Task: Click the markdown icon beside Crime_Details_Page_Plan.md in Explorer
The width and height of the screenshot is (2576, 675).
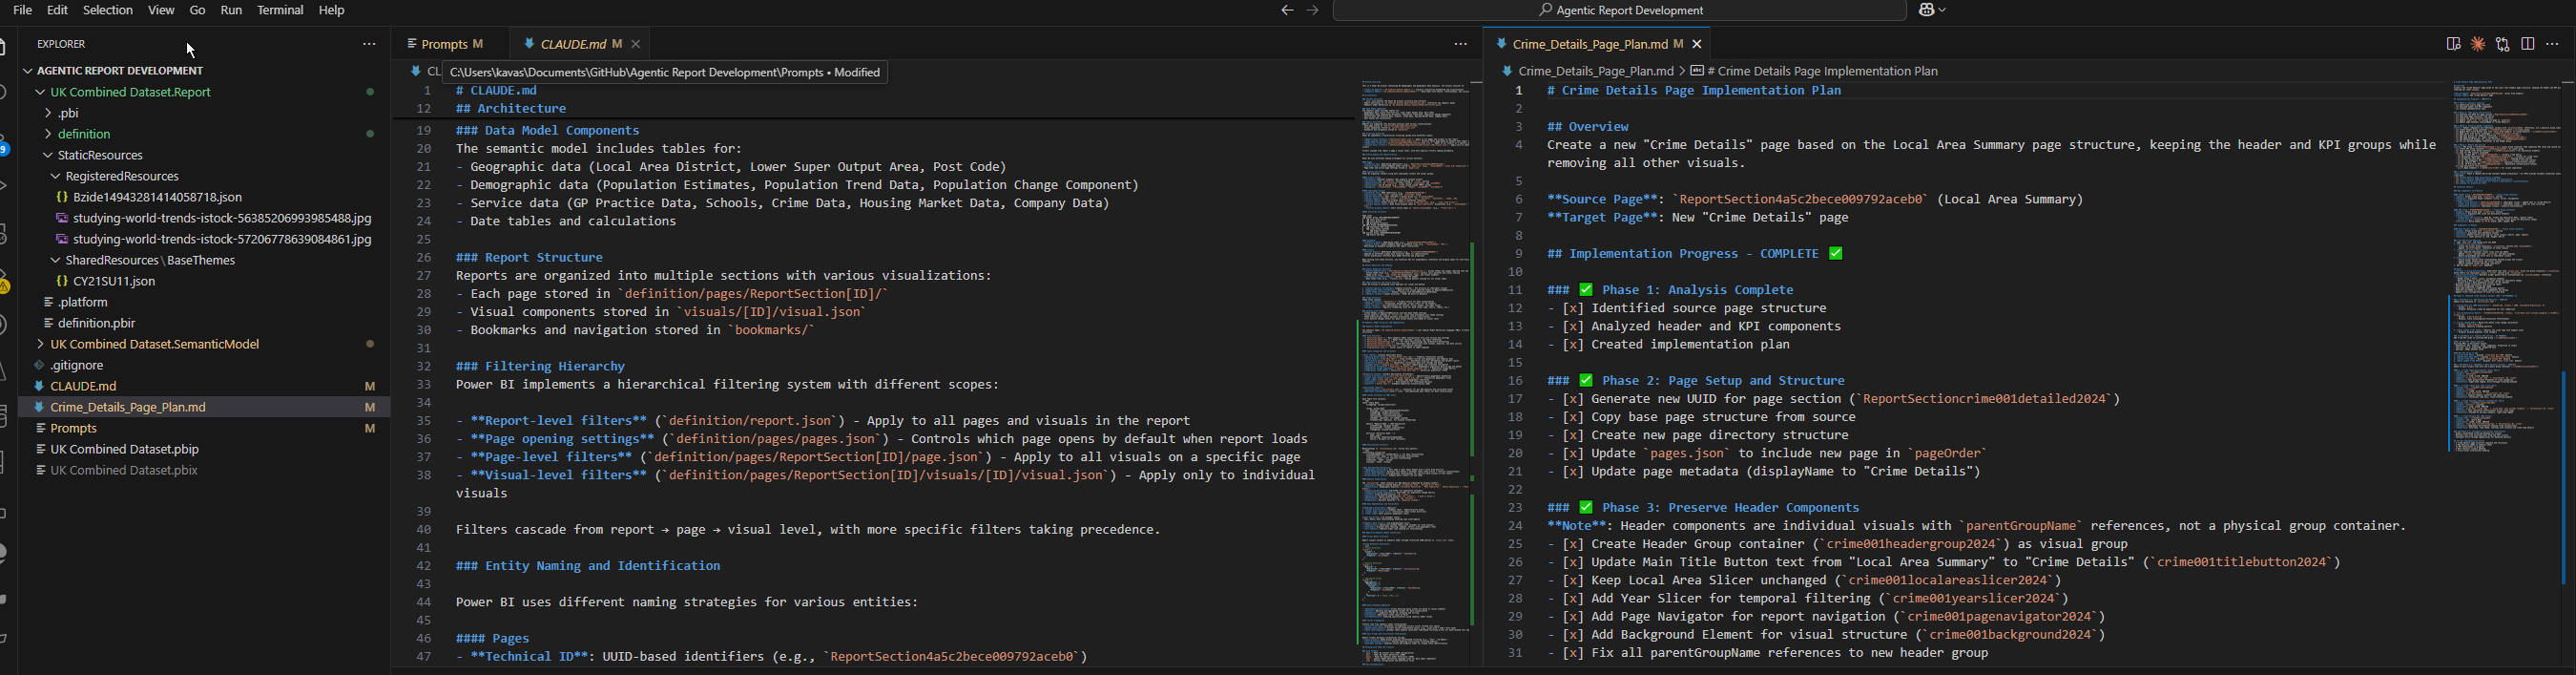Action: coord(39,407)
